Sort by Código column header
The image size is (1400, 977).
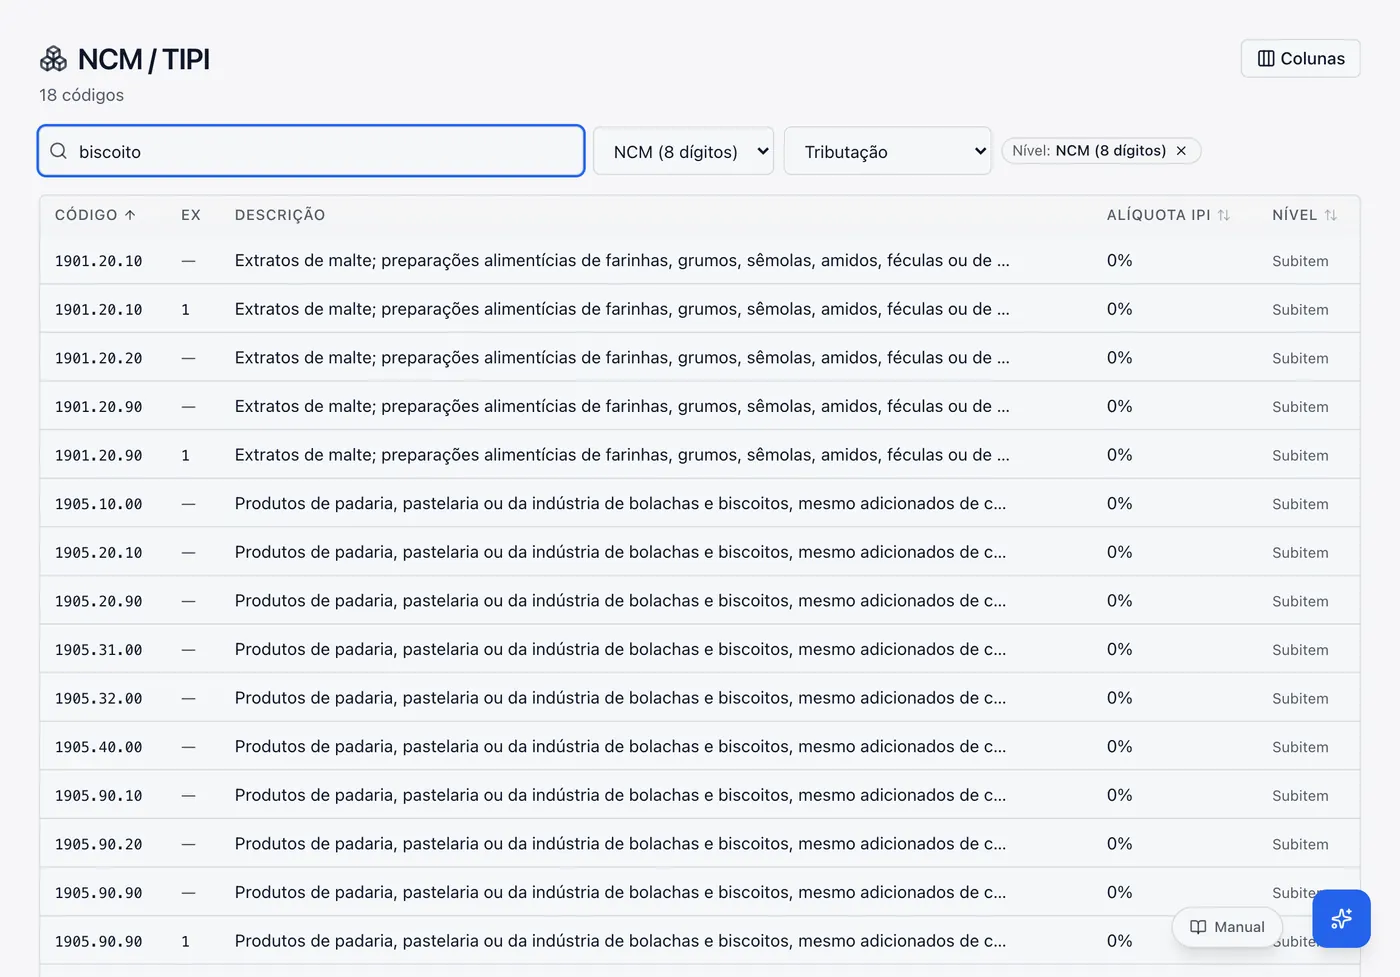tap(95, 215)
